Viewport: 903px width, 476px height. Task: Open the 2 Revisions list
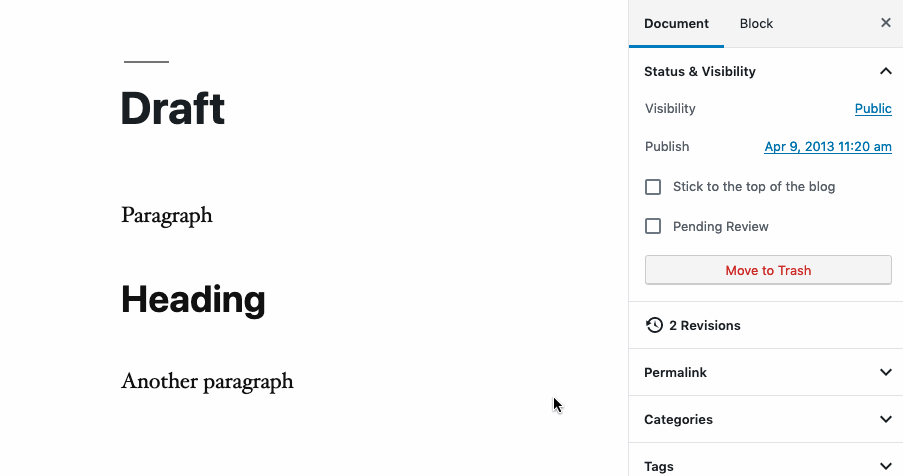[704, 325]
